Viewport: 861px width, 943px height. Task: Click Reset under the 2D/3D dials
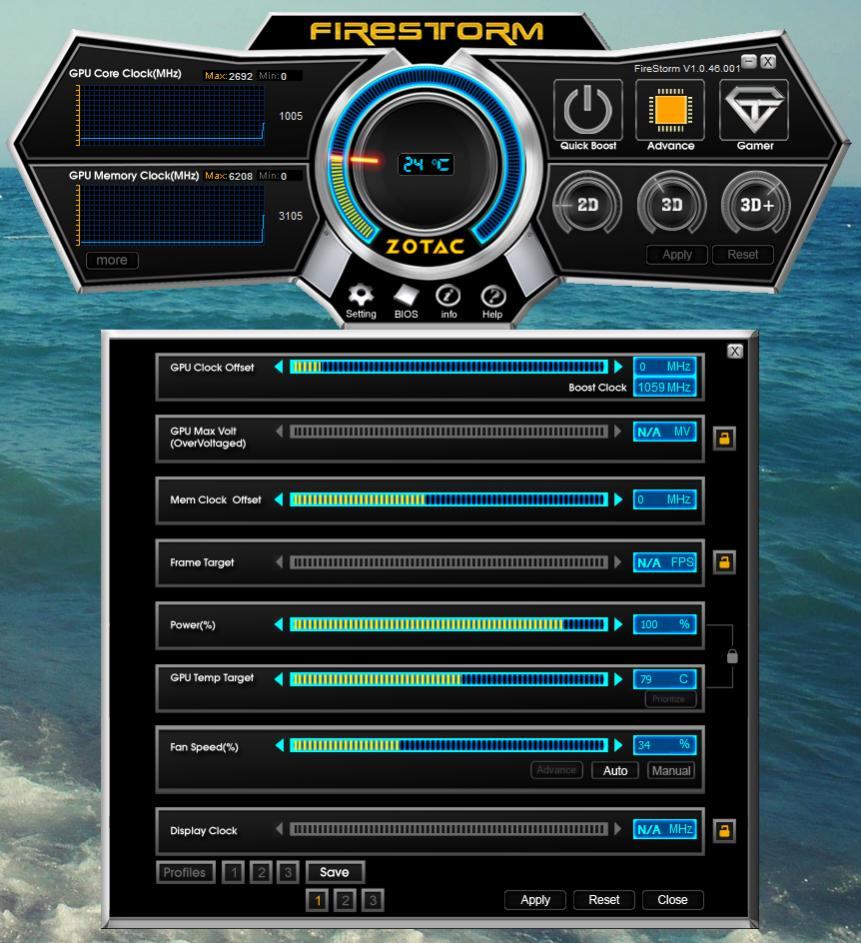[x=743, y=254]
